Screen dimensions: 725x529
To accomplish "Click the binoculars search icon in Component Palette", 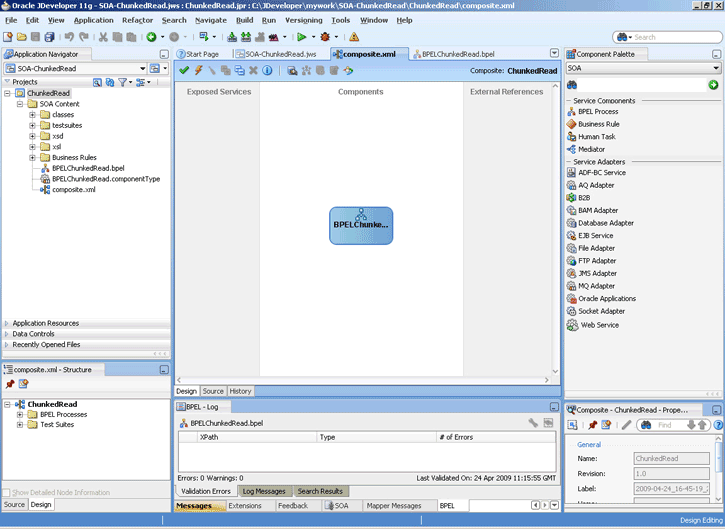I will (x=572, y=85).
